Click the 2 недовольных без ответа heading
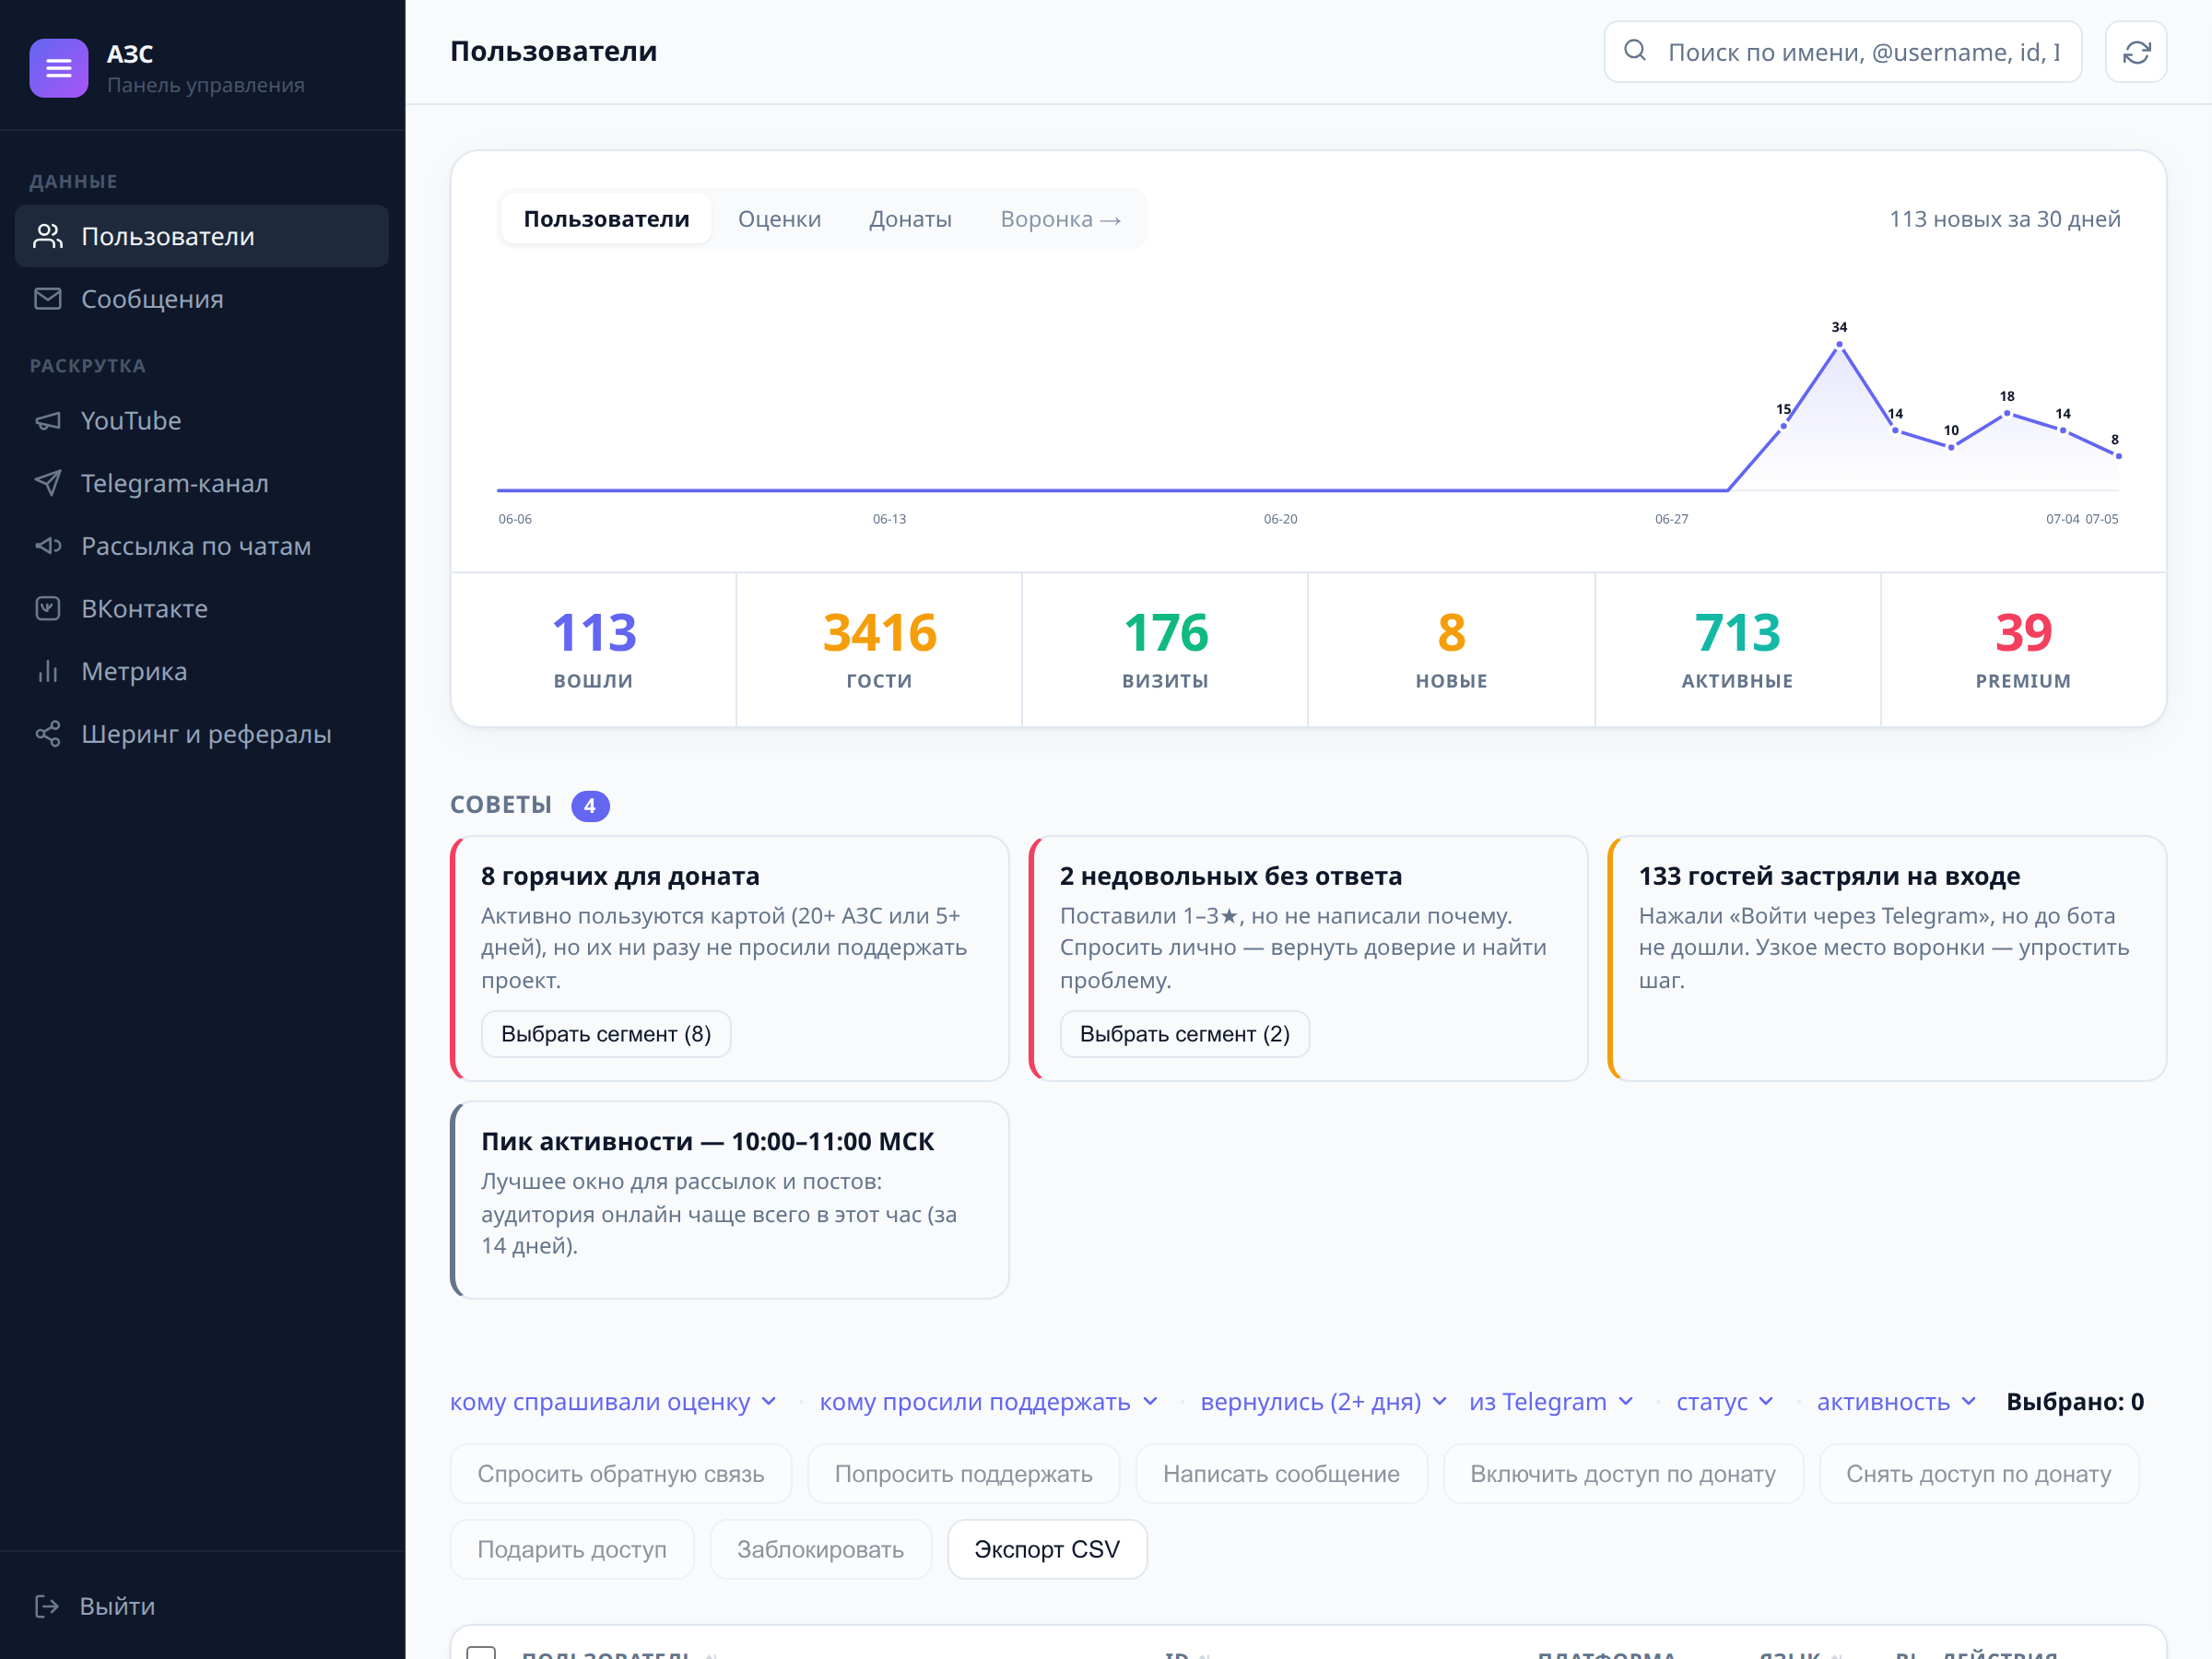 coord(1230,876)
